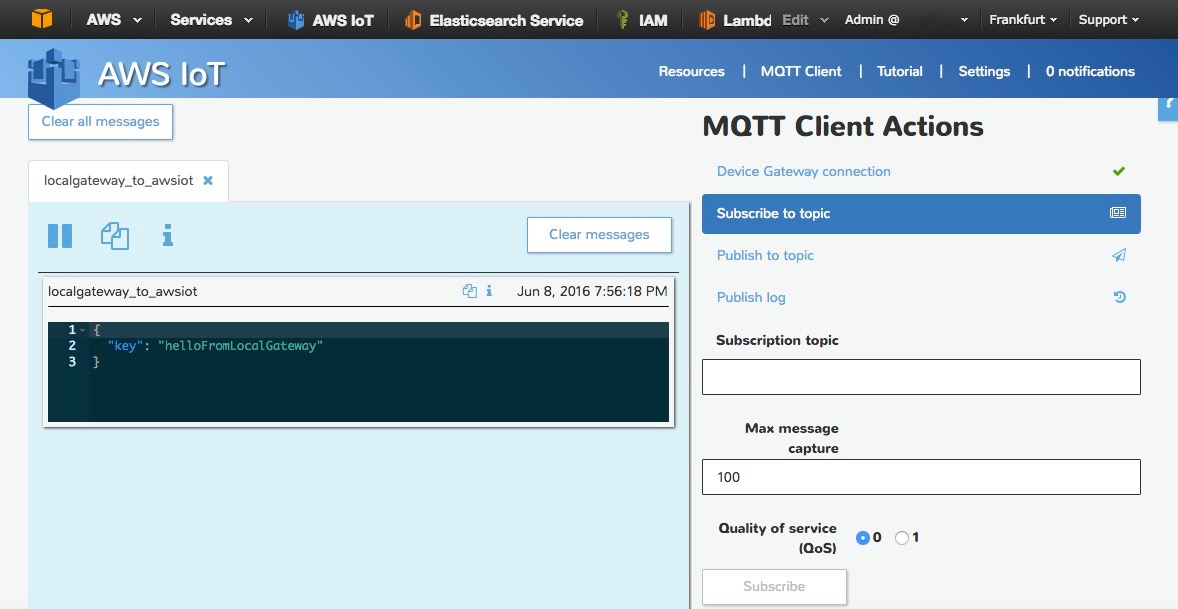Pause incoming messages with the pause icon

(60, 236)
